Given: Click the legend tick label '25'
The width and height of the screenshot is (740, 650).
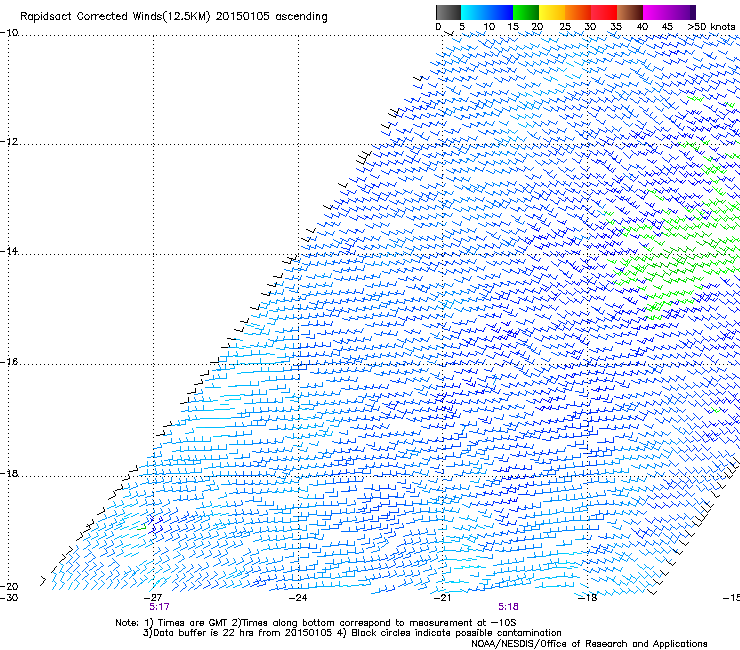Looking at the screenshot, I should tap(565, 27).
